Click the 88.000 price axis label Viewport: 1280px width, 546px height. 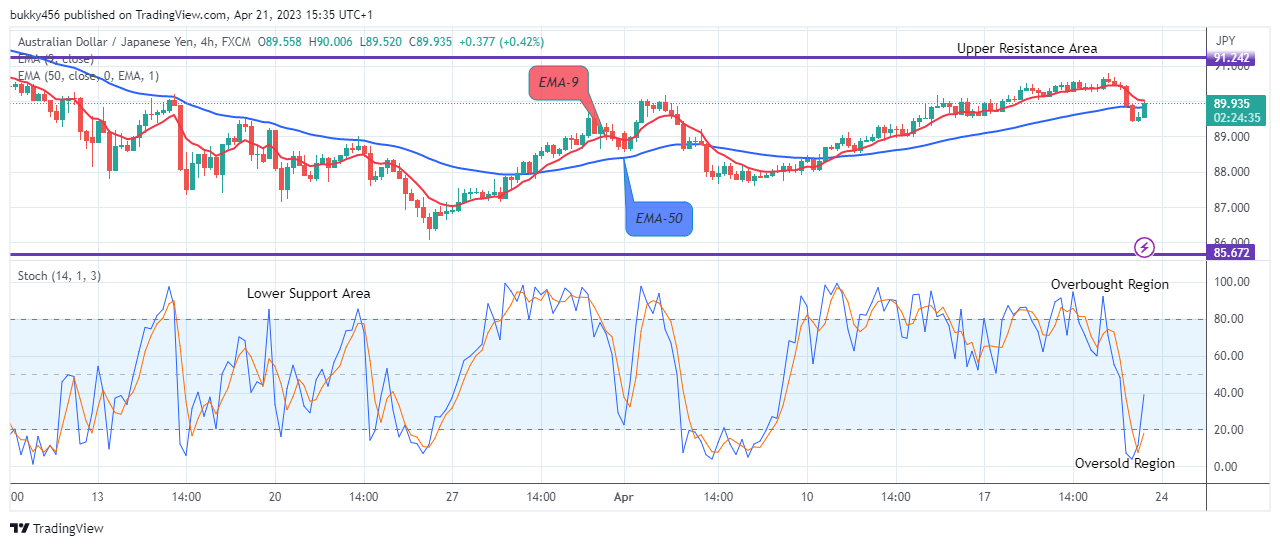coord(1232,172)
